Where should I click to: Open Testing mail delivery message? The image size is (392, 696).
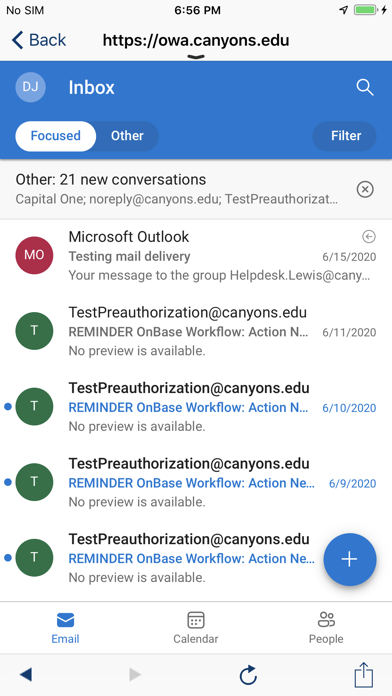196,256
